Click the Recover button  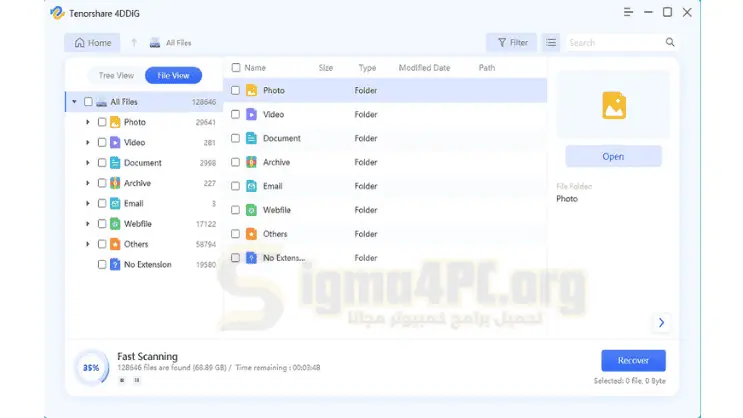click(633, 361)
